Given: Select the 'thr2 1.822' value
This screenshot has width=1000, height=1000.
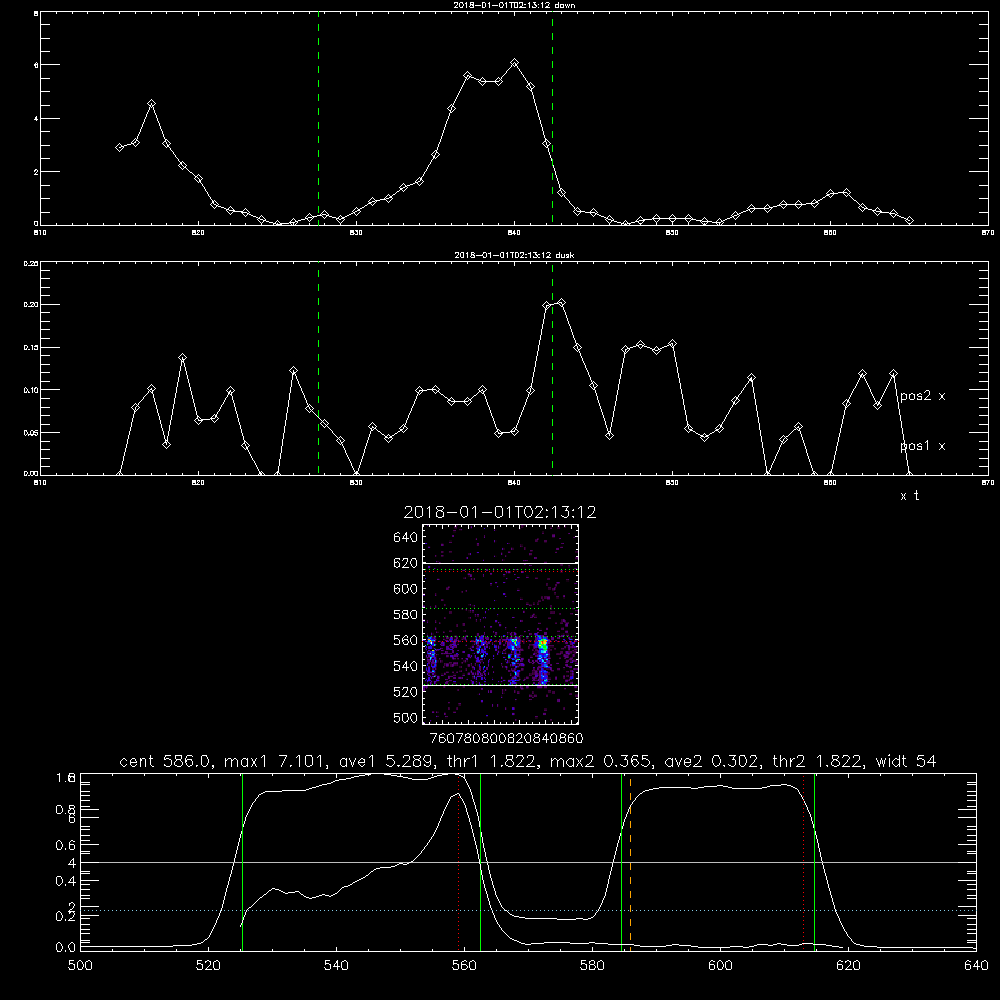Looking at the screenshot, I should [x=818, y=761].
